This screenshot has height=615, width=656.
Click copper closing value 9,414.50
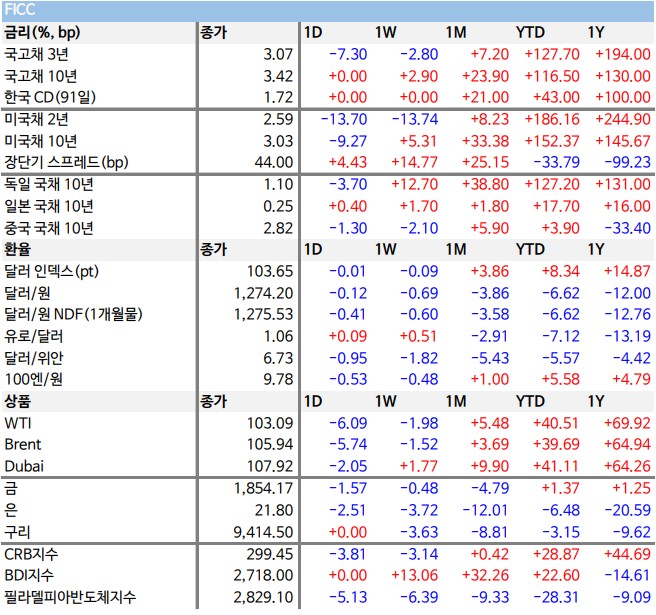click(x=263, y=532)
